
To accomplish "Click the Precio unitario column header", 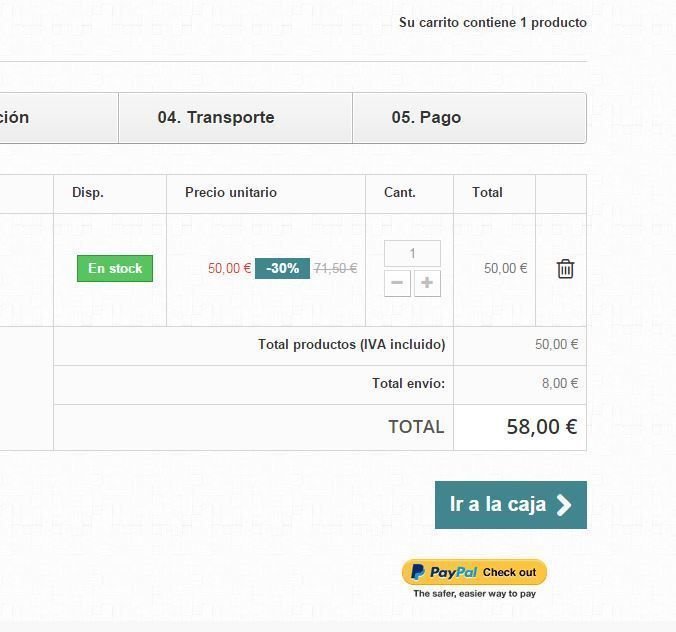I will [231, 193].
